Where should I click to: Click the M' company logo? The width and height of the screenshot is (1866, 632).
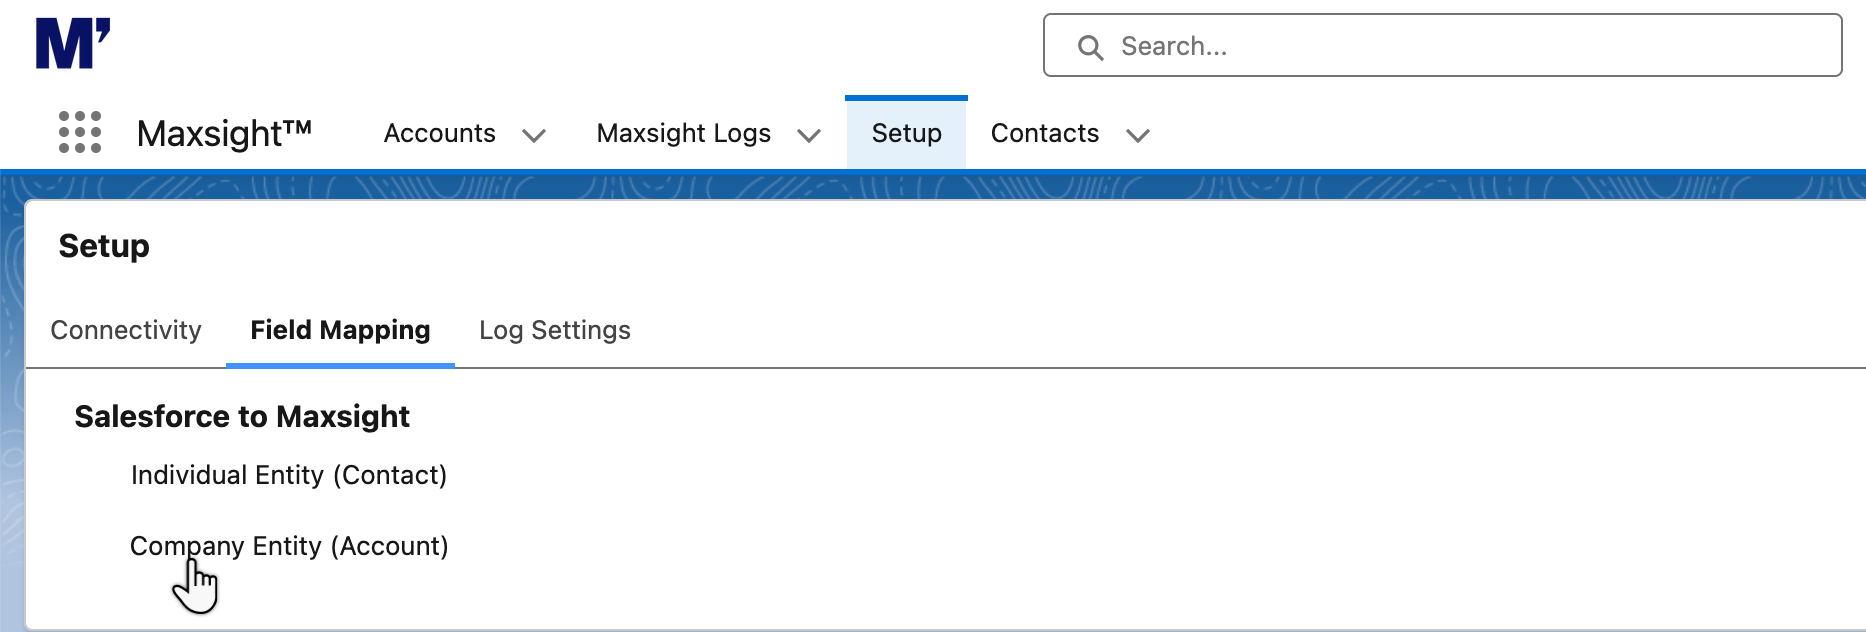[73, 42]
